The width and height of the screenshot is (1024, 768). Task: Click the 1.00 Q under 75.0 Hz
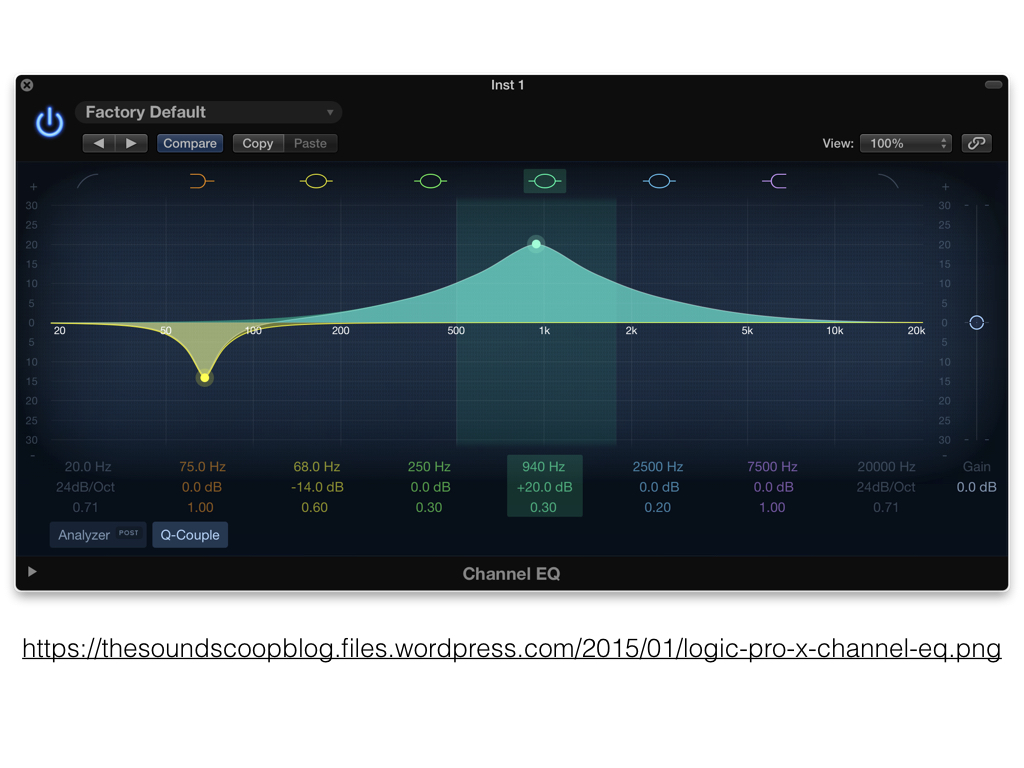[x=200, y=507]
